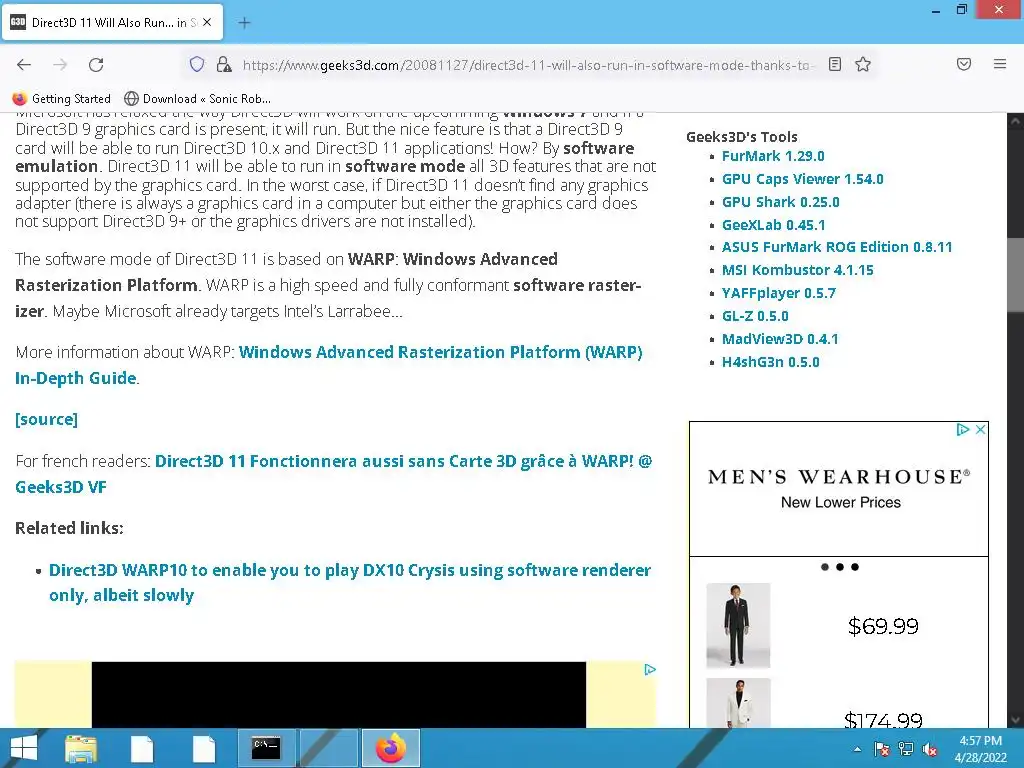1024x768 pixels.
Task: Open the WARP In-Depth Guide link
Action: click(328, 365)
